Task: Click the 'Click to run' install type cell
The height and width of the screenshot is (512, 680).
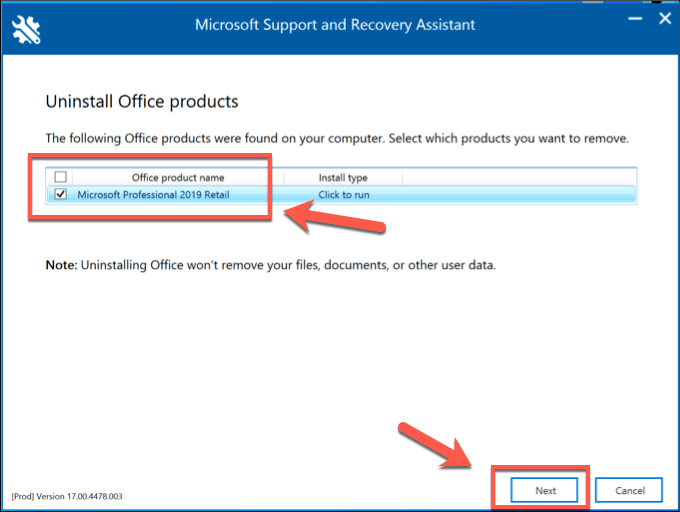Action: (343, 194)
